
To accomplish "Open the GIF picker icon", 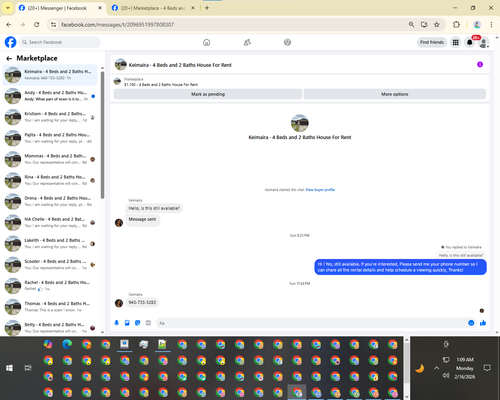I will point(148,323).
